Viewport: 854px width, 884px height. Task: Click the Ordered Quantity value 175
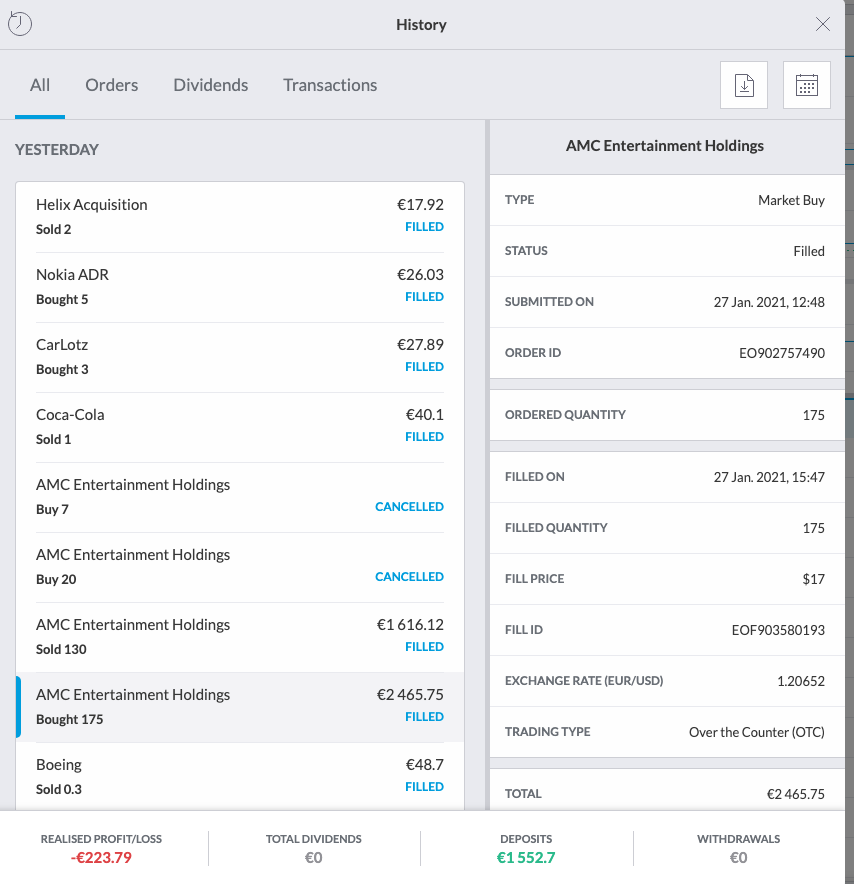click(813, 415)
